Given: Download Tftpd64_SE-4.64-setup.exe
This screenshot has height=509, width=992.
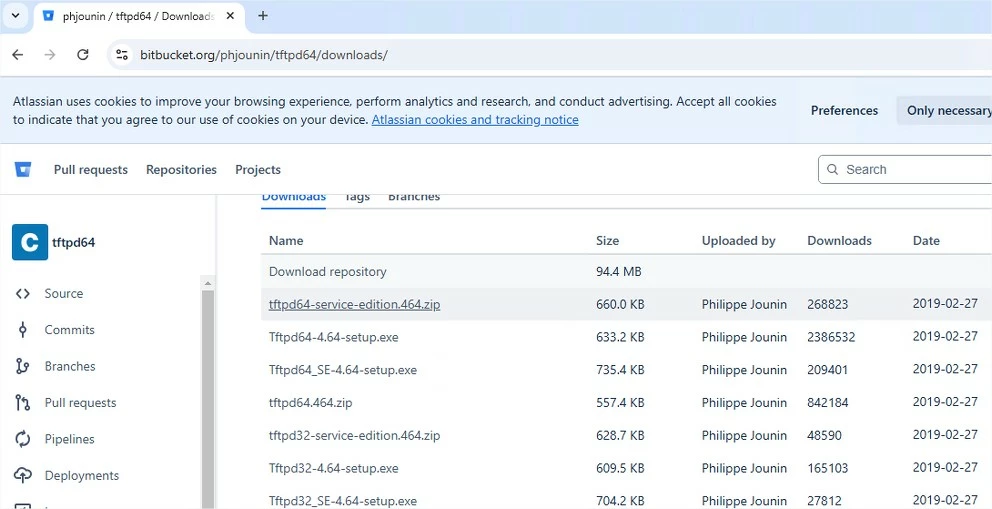Looking at the screenshot, I should coord(343,370).
